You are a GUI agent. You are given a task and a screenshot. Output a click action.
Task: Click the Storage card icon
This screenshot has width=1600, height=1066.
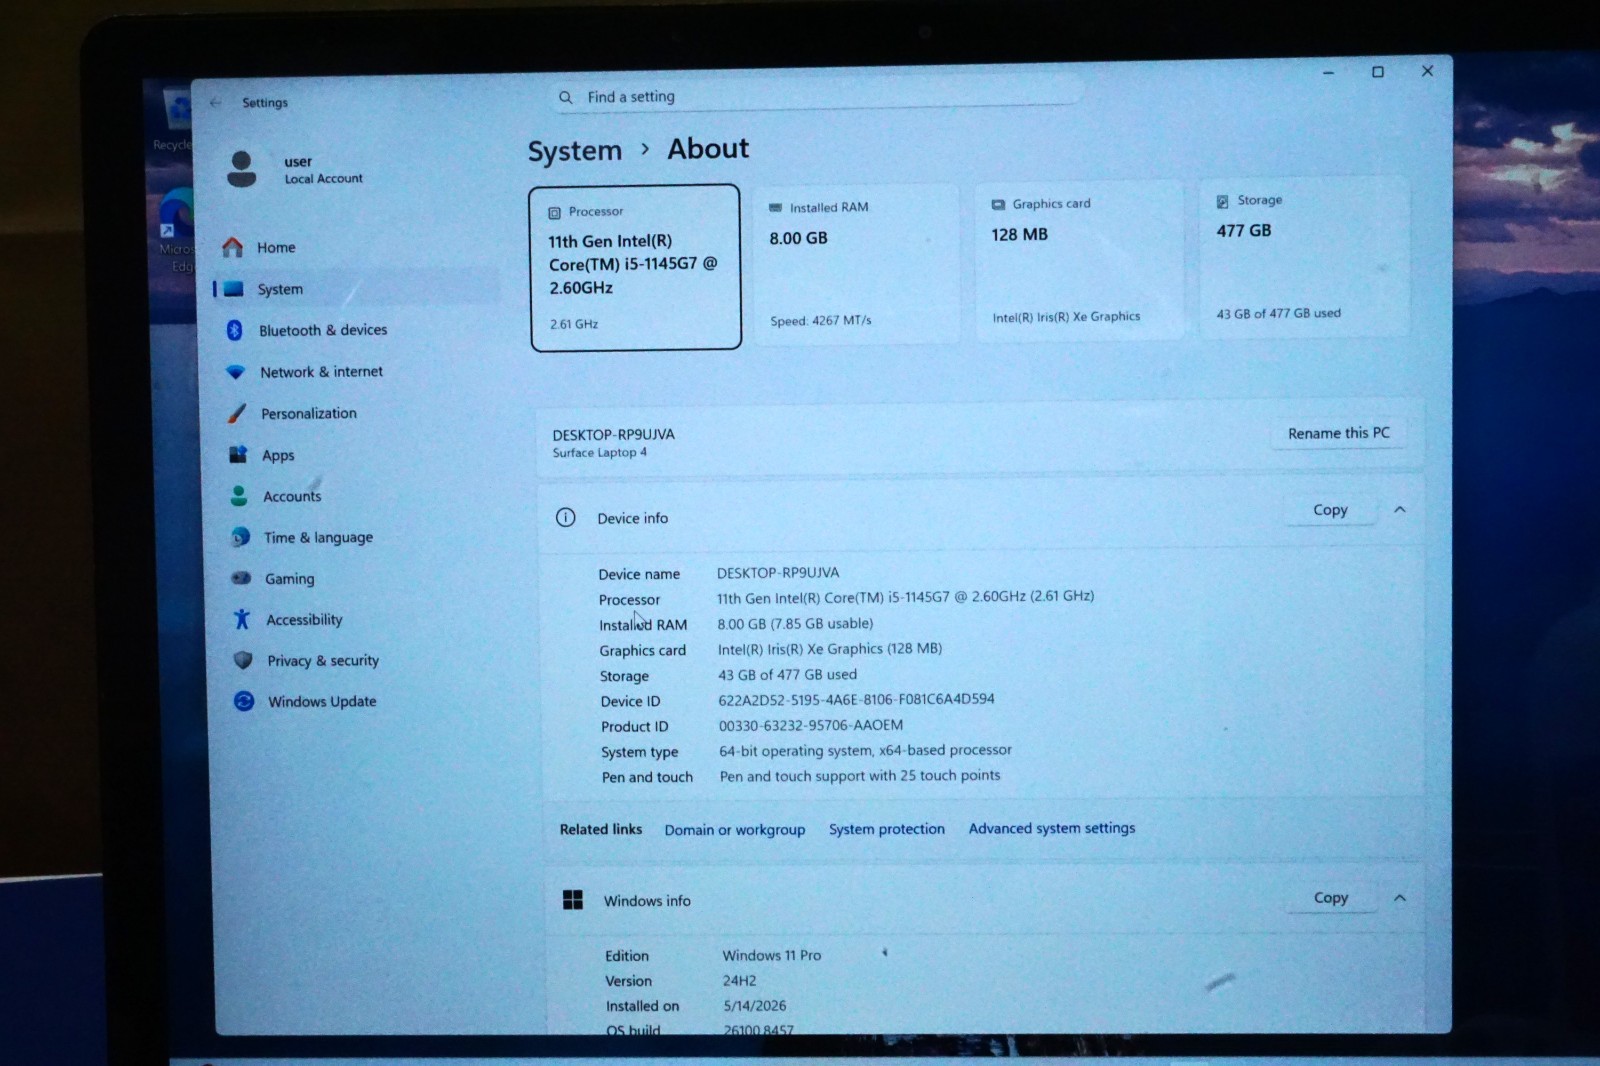[1222, 201]
